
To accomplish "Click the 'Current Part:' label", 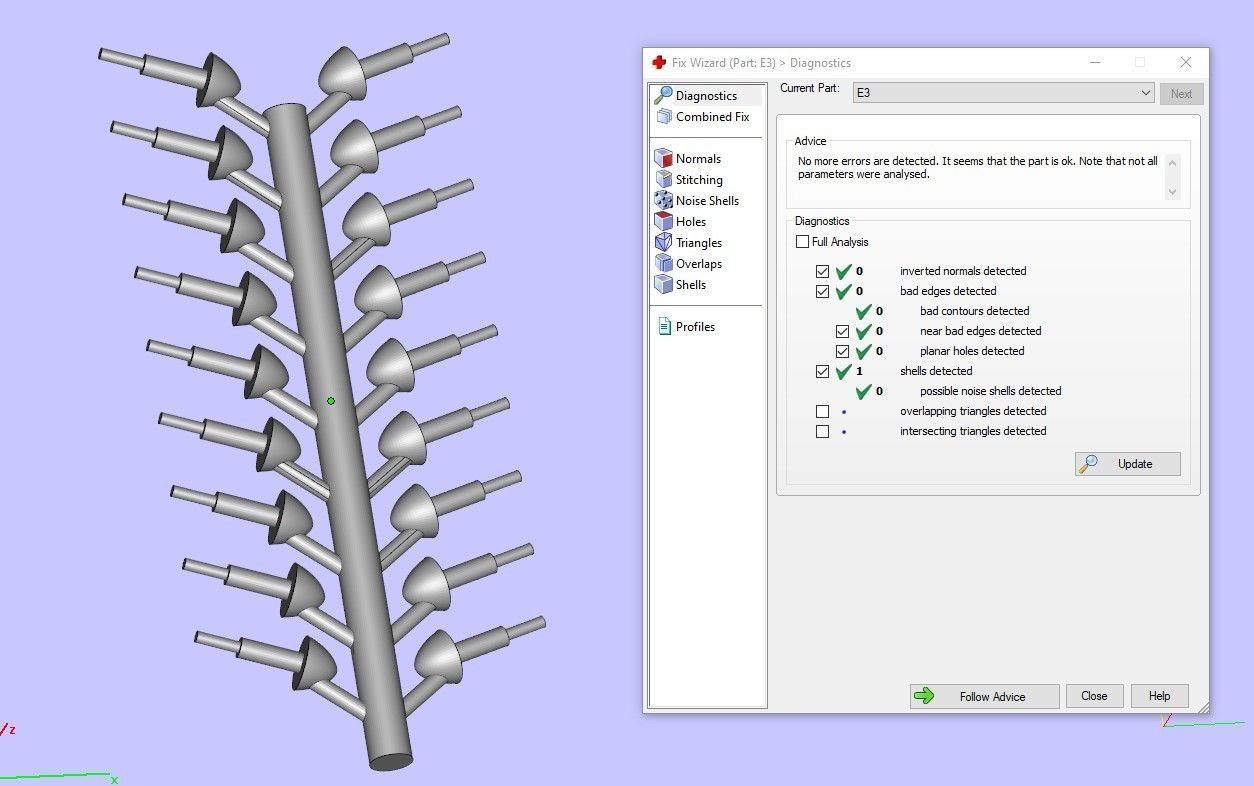I will (809, 88).
